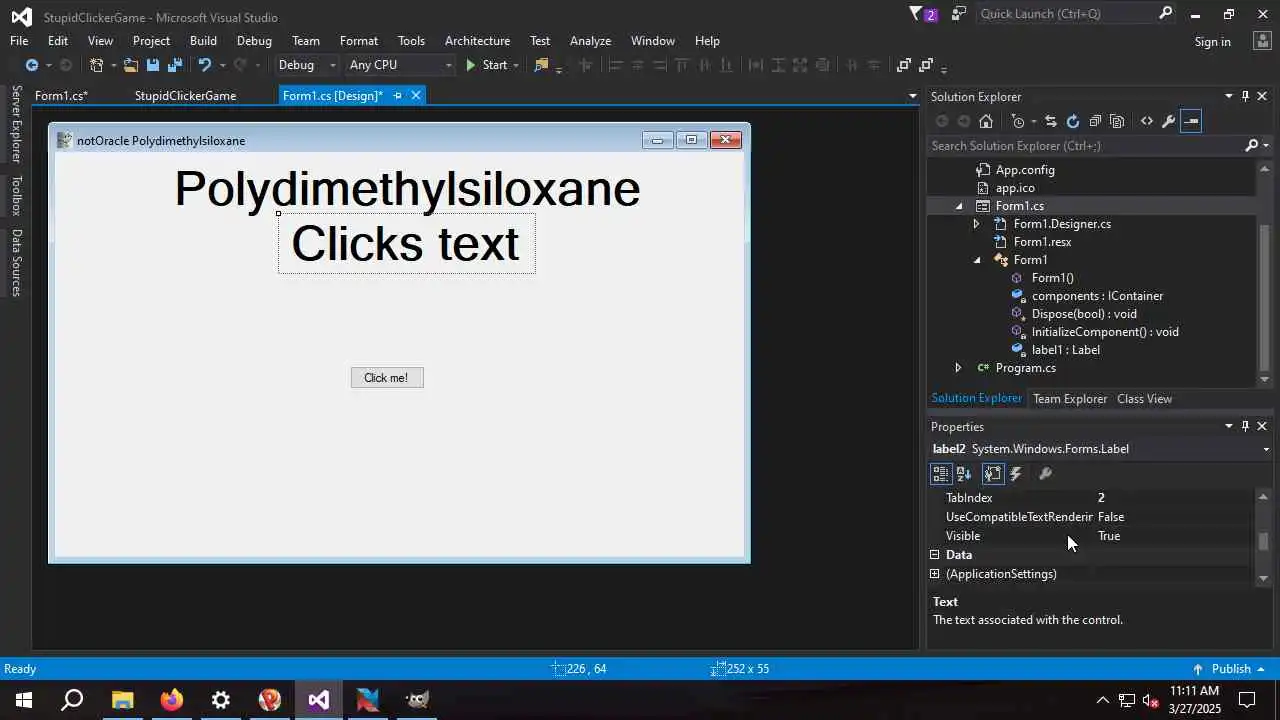Viewport: 1280px width, 720px height.
Task: Toggle Preview Selected Items in Solution Explorer
Action: coord(1190,121)
